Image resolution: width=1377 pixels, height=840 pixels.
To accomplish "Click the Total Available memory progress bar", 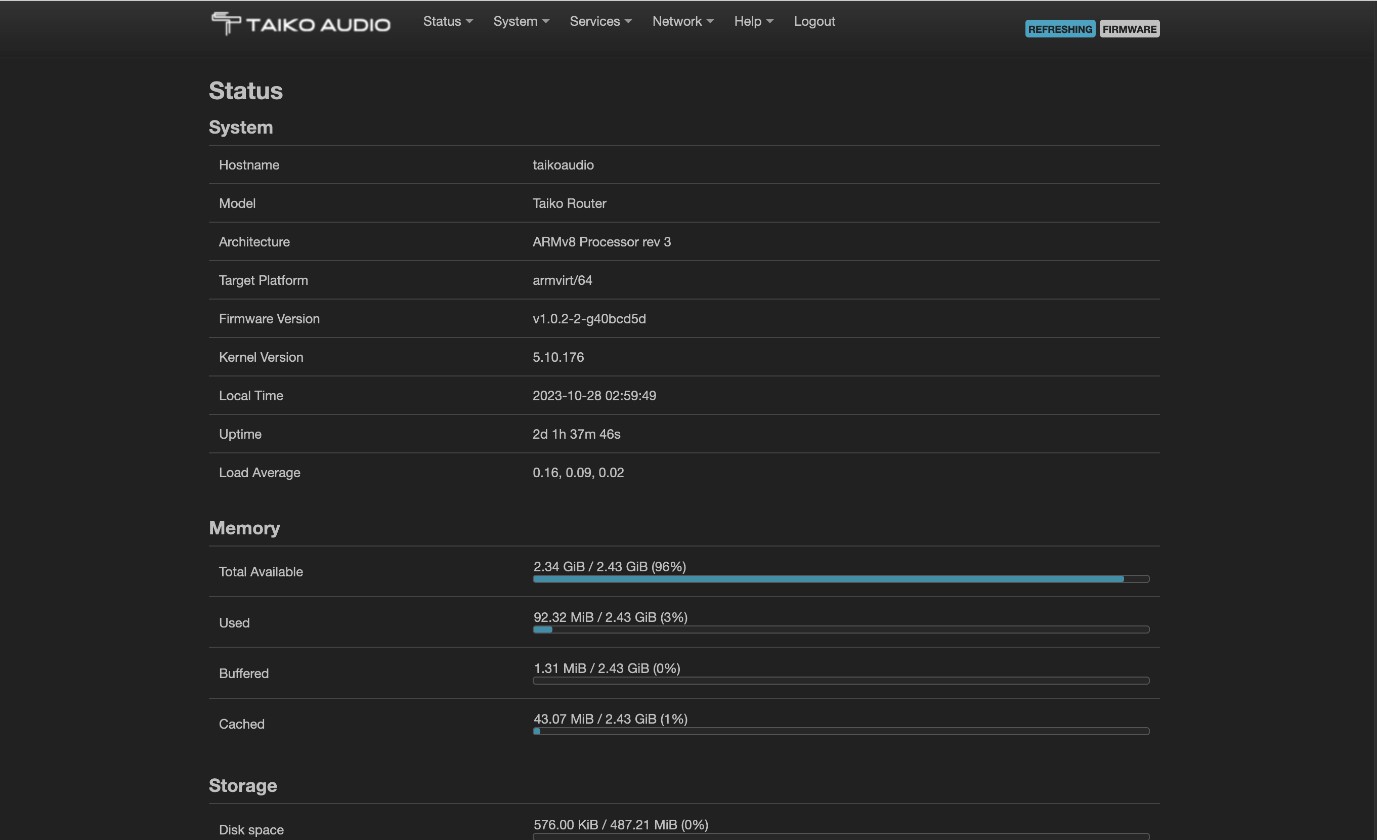I will [840, 579].
